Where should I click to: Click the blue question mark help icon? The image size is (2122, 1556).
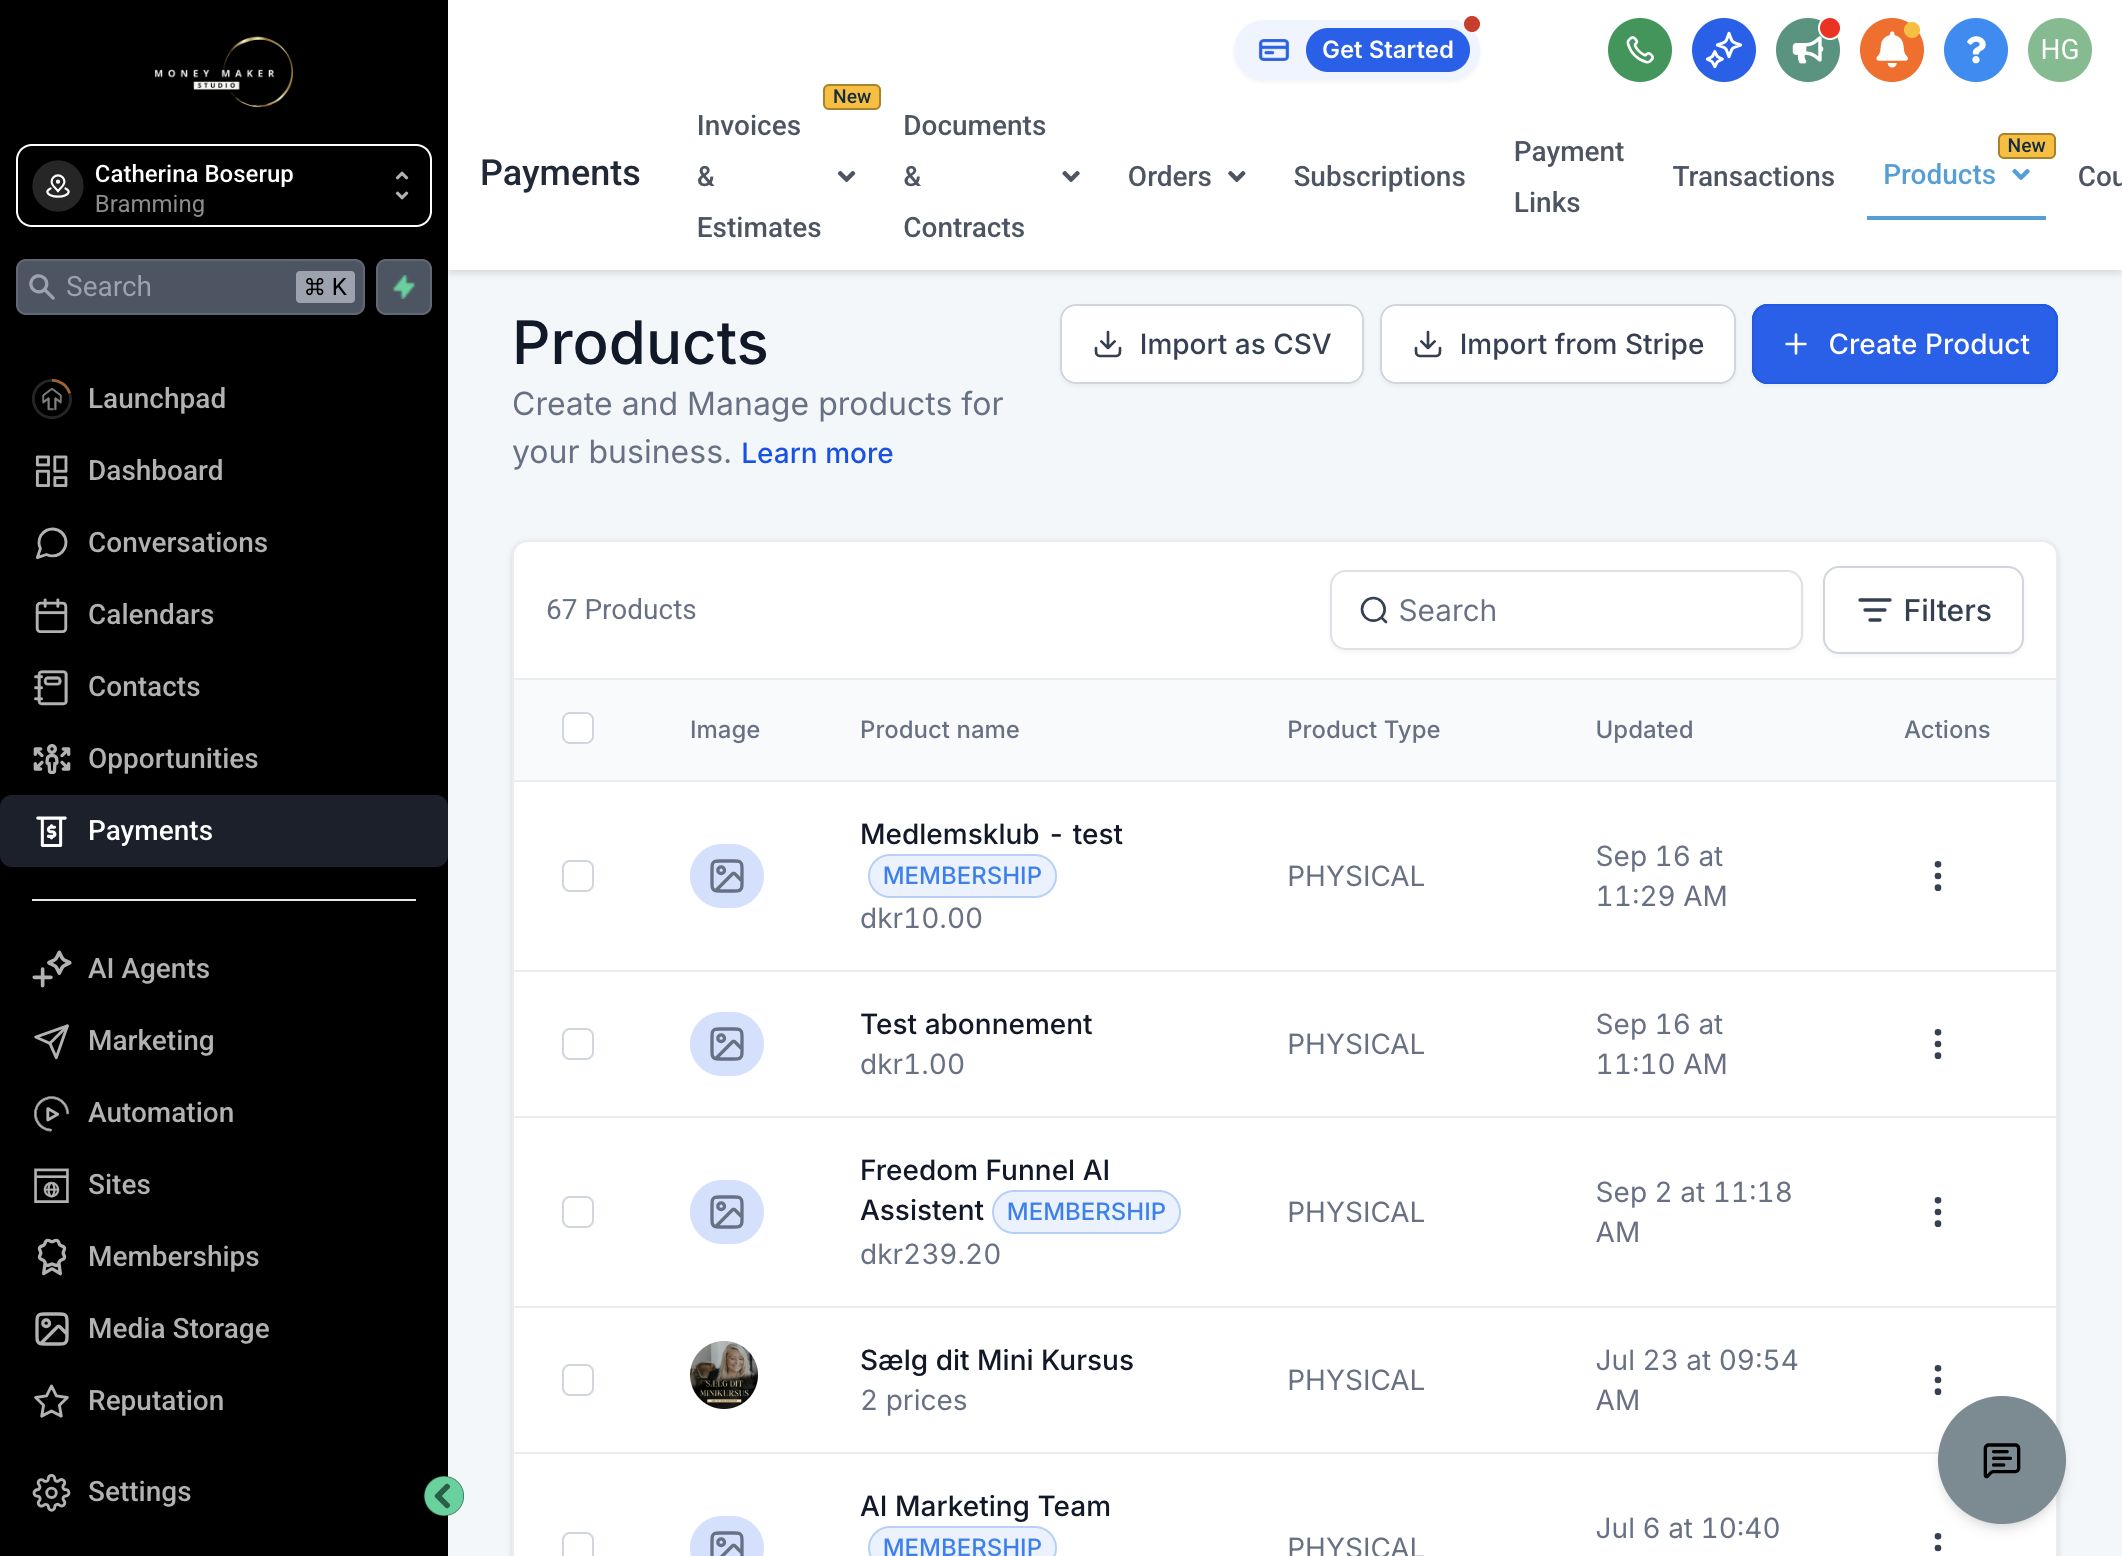(x=1975, y=50)
